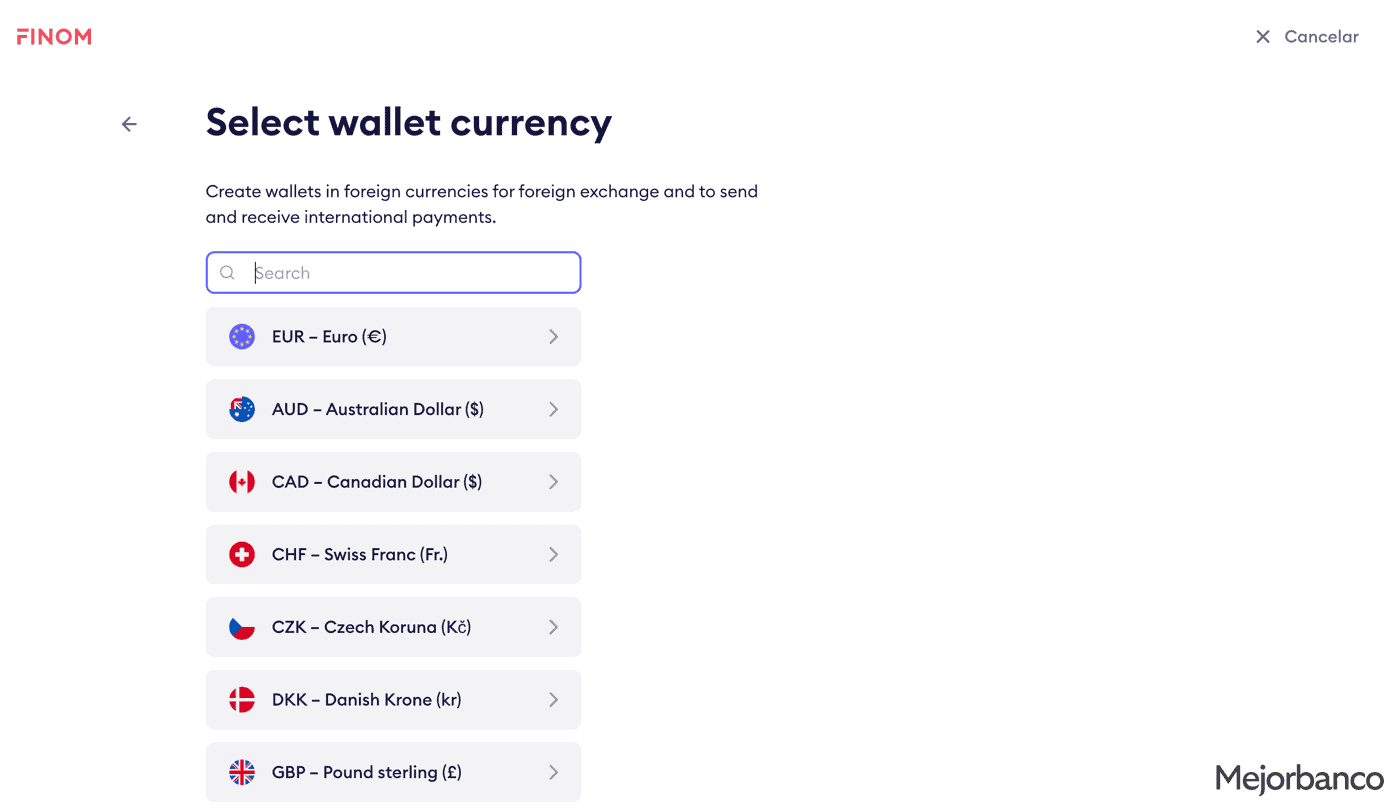Click the Euro flag icon
This screenshot has height=812, width=1400.
coord(242,337)
